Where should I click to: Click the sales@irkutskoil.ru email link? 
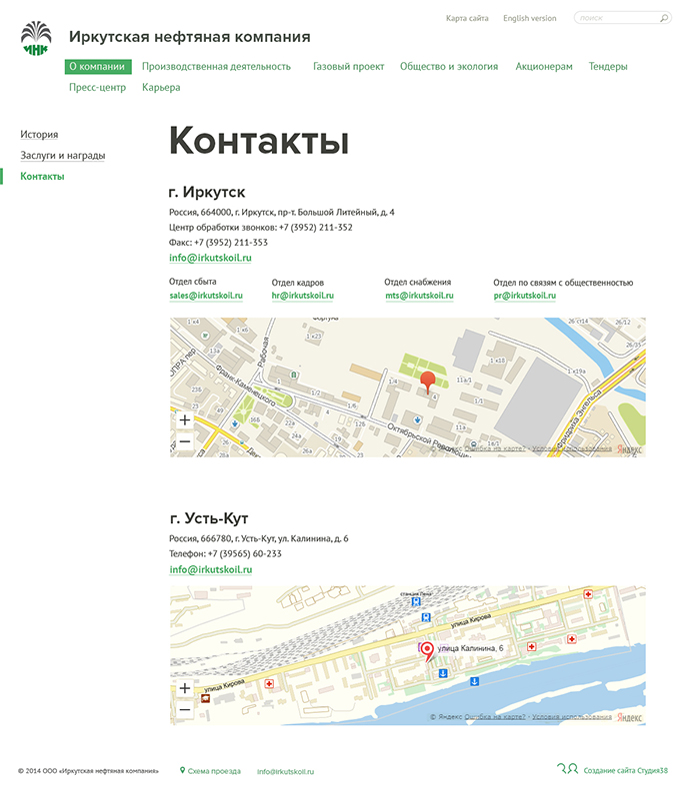pyautogui.click(x=206, y=296)
